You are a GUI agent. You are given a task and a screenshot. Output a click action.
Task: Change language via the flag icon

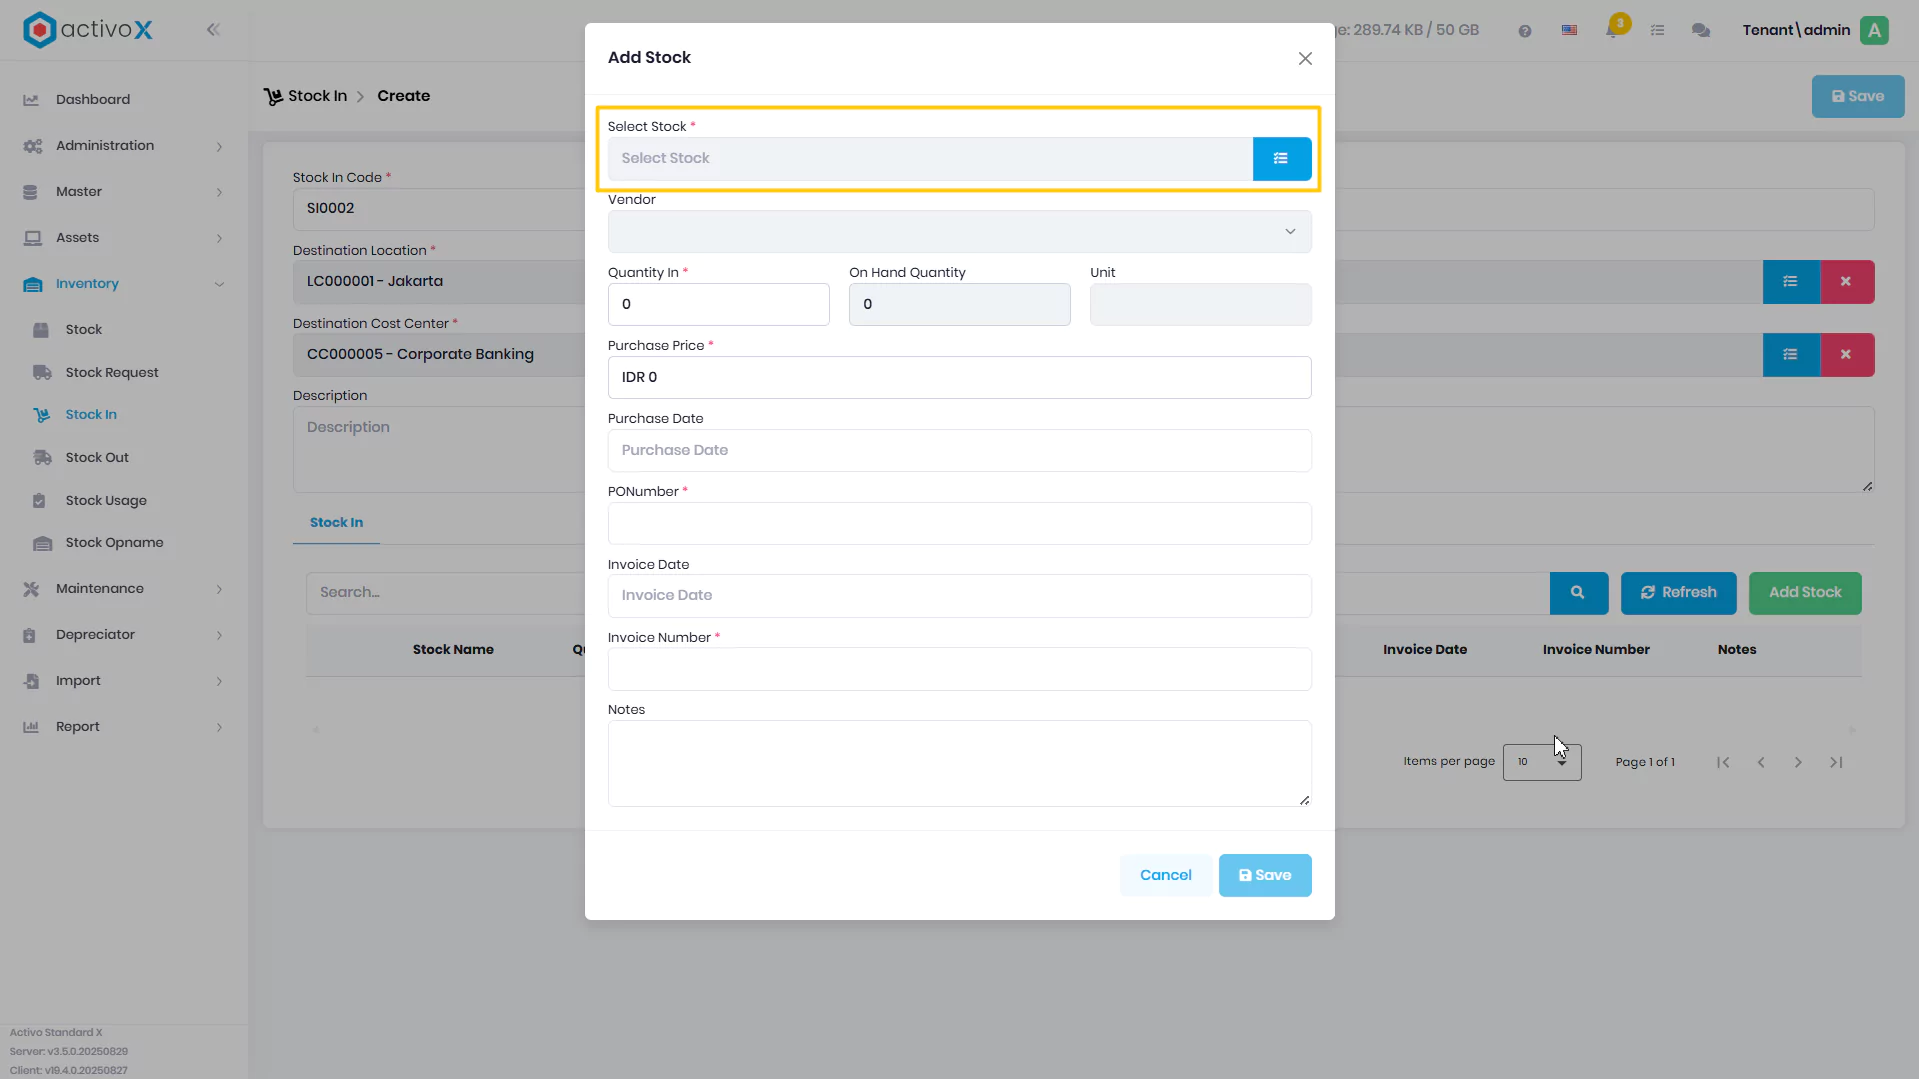tap(1569, 30)
